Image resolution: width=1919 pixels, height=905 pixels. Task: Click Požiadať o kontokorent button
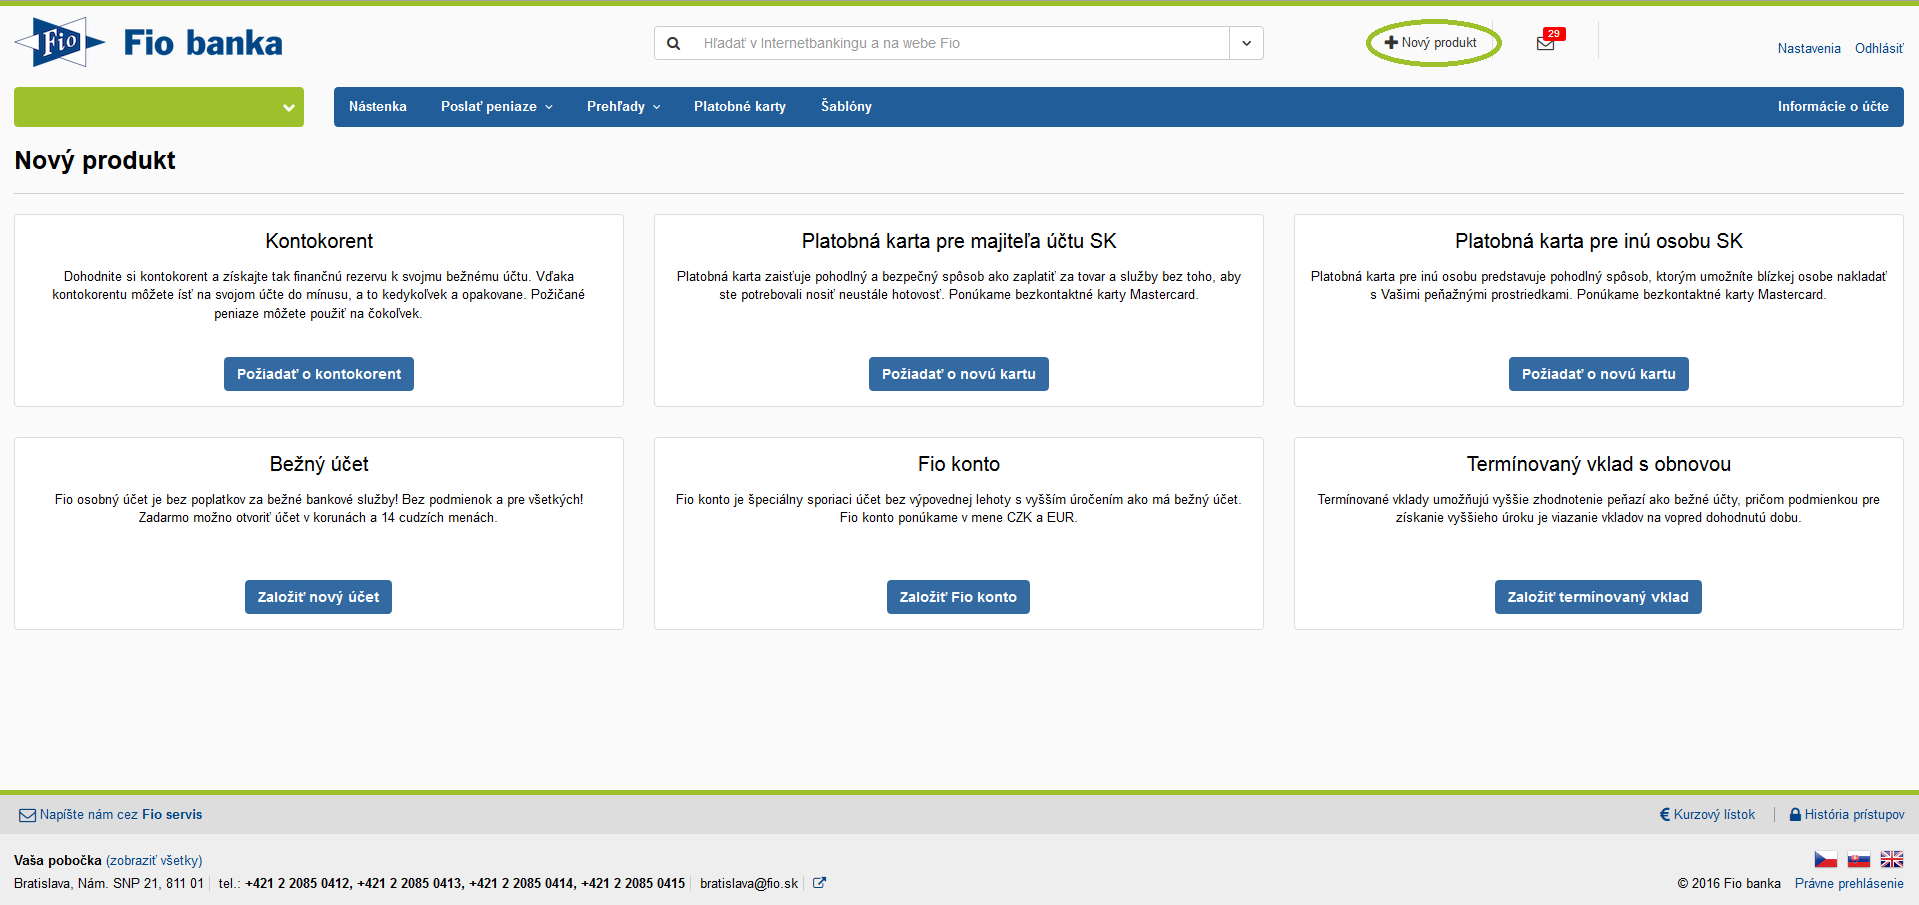pyautogui.click(x=319, y=374)
